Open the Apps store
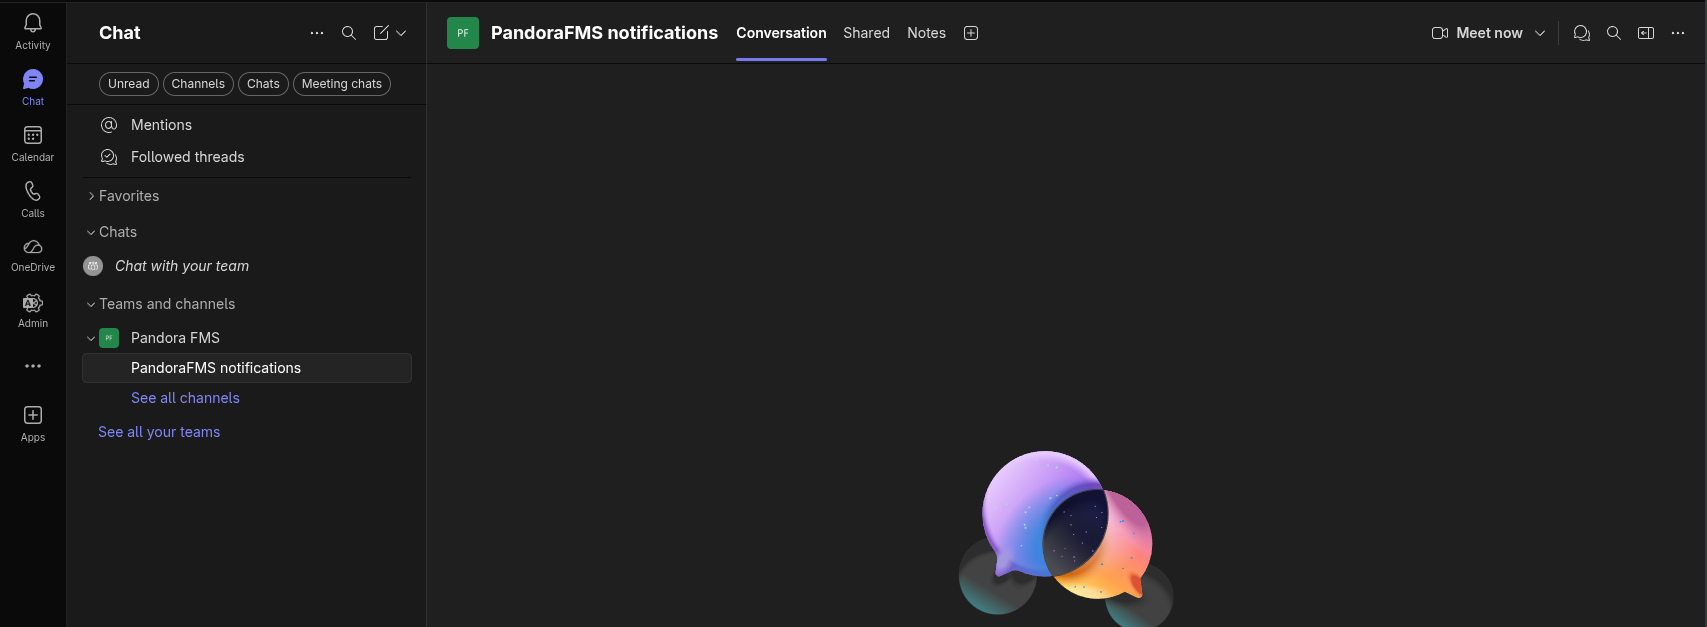Viewport: 1707px width, 627px height. pyautogui.click(x=33, y=423)
